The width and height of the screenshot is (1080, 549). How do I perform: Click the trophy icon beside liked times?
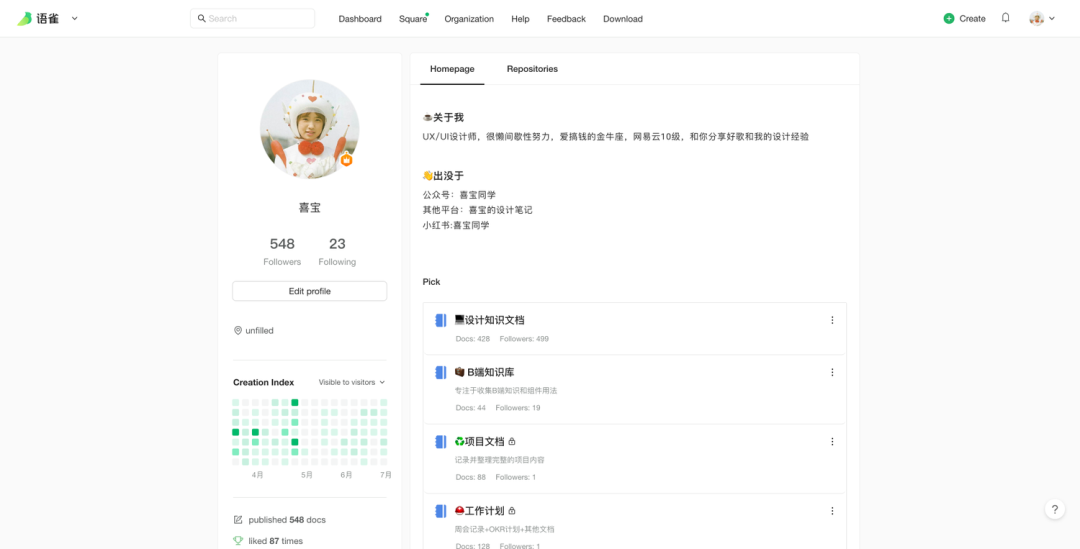pyautogui.click(x=238, y=541)
